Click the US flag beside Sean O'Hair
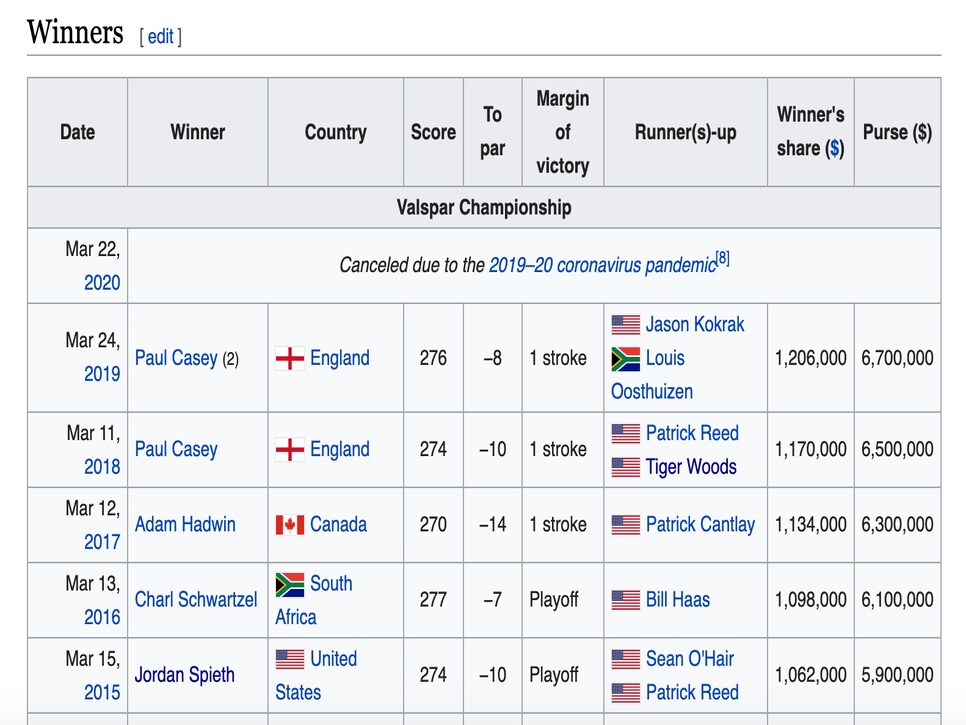The width and height of the screenshot is (966, 725). (x=625, y=659)
